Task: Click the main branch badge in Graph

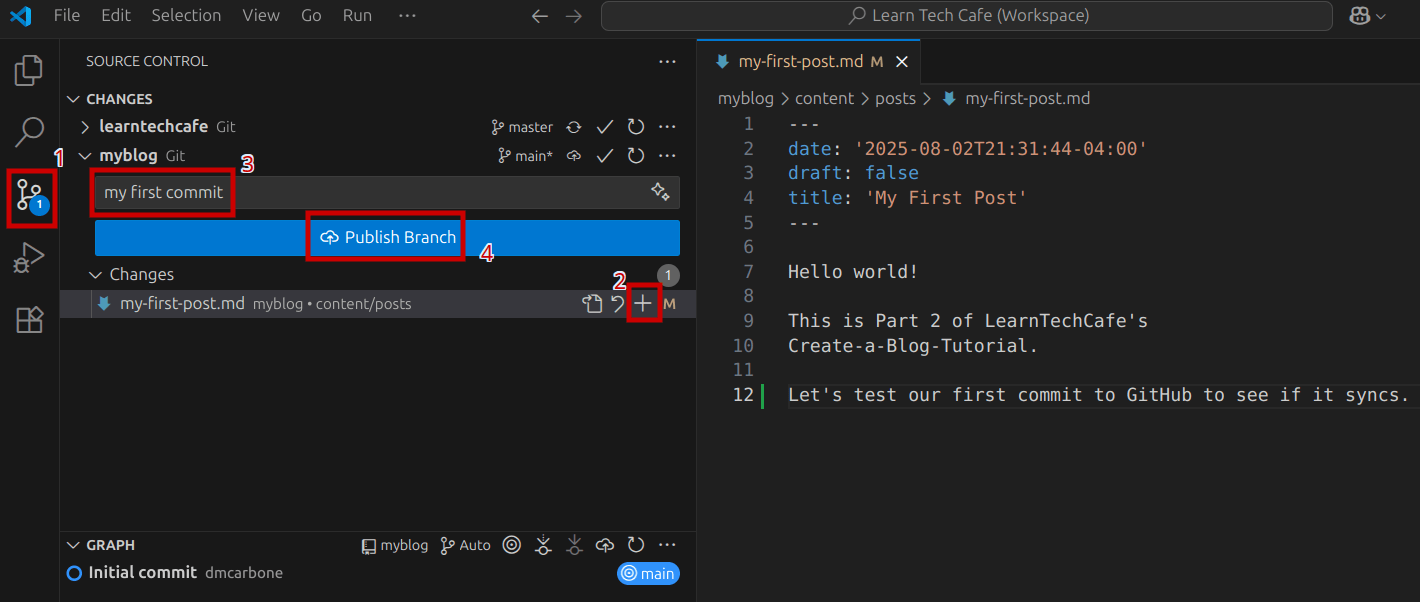Action: tap(648, 574)
